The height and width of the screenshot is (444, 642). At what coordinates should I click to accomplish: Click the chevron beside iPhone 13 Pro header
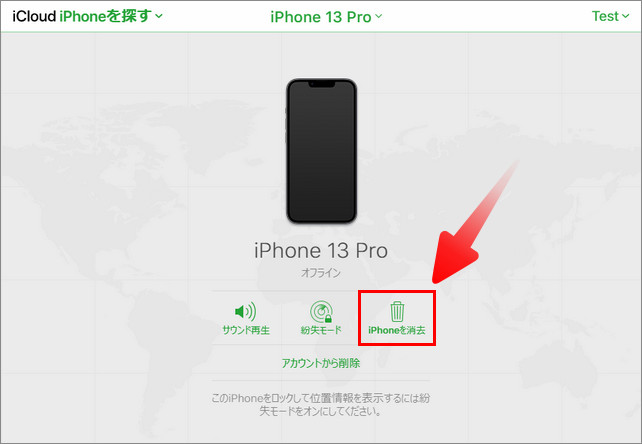click(x=378, y=16)
